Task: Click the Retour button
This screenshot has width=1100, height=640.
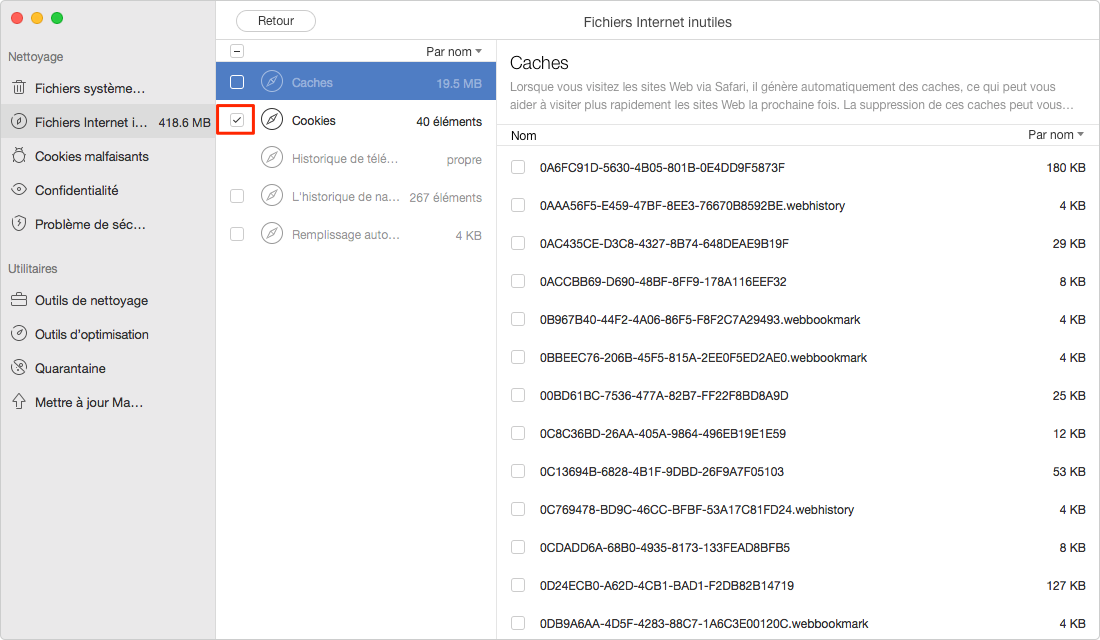Action: 276,21
